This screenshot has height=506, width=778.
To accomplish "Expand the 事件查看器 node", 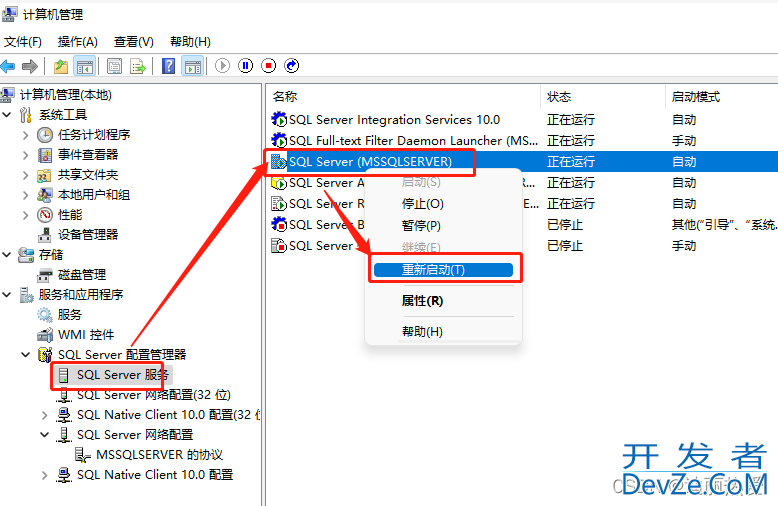I will tap(26, 155).
